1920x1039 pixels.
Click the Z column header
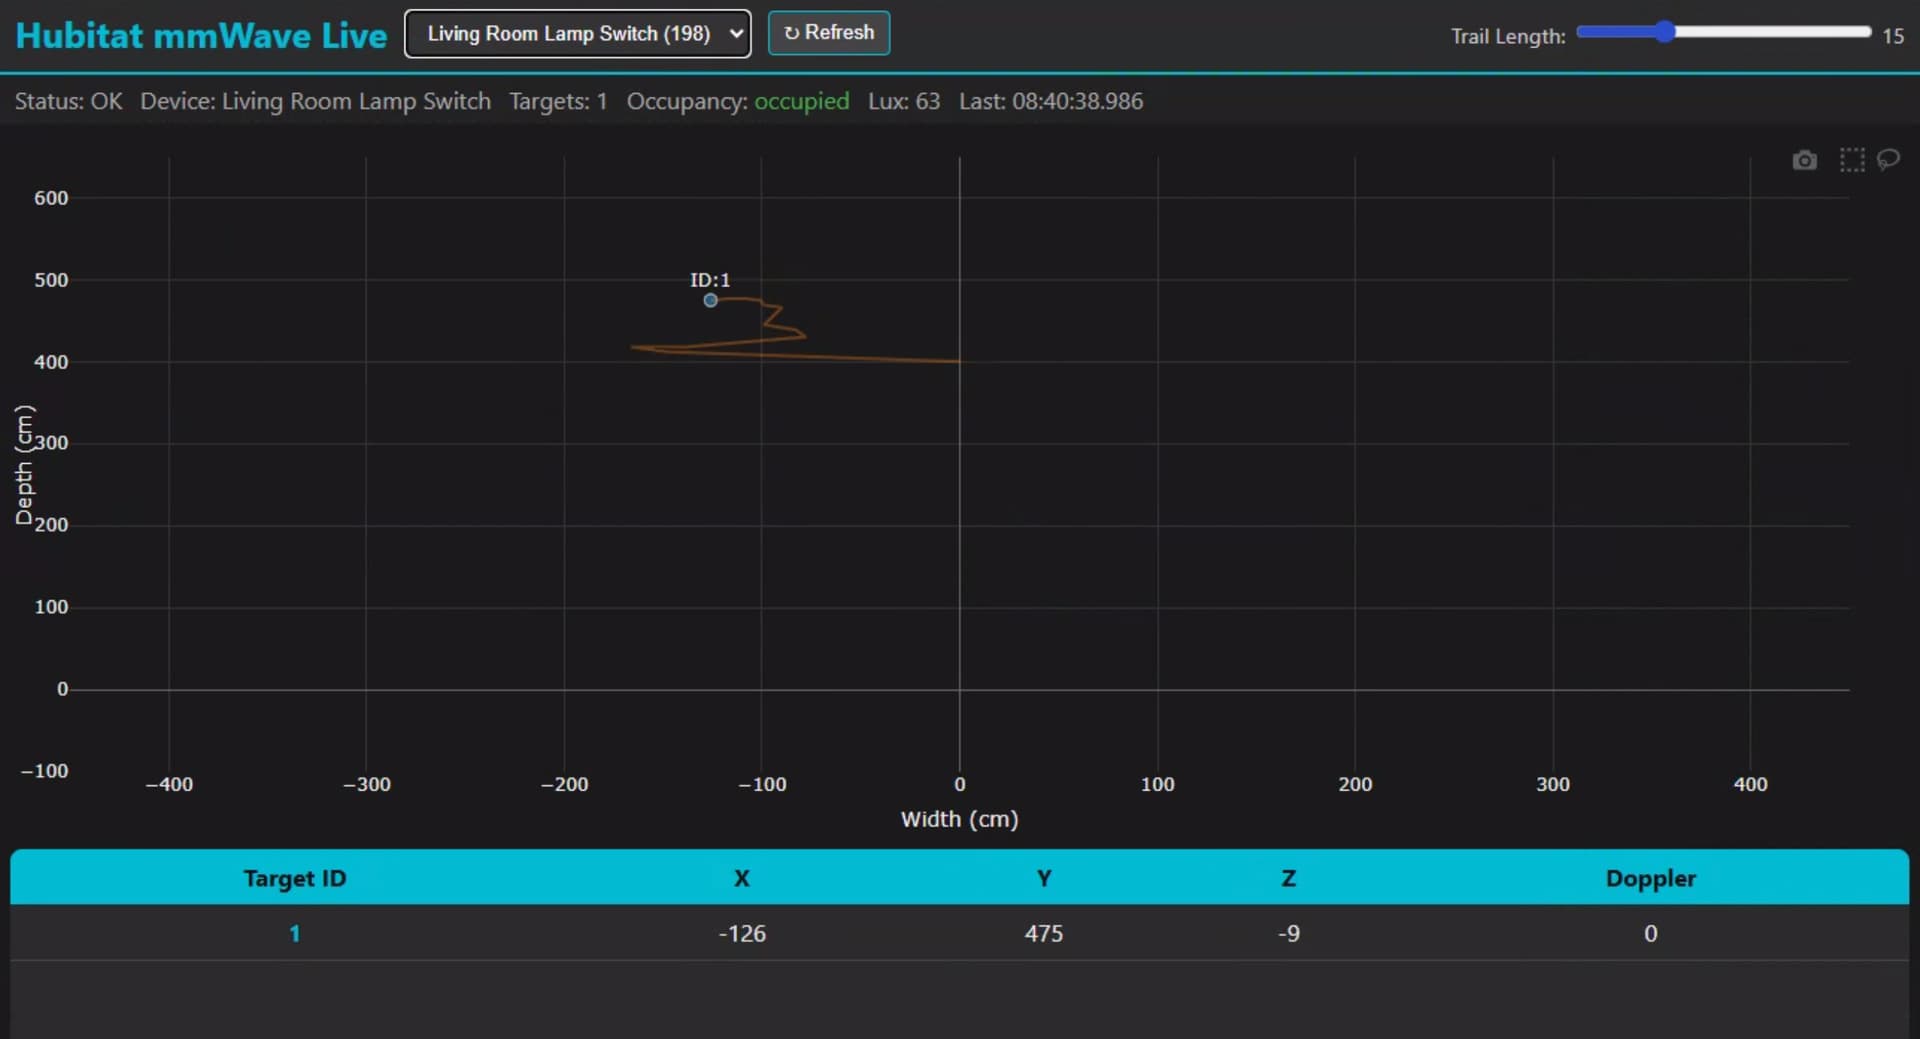coord(1288,878)
